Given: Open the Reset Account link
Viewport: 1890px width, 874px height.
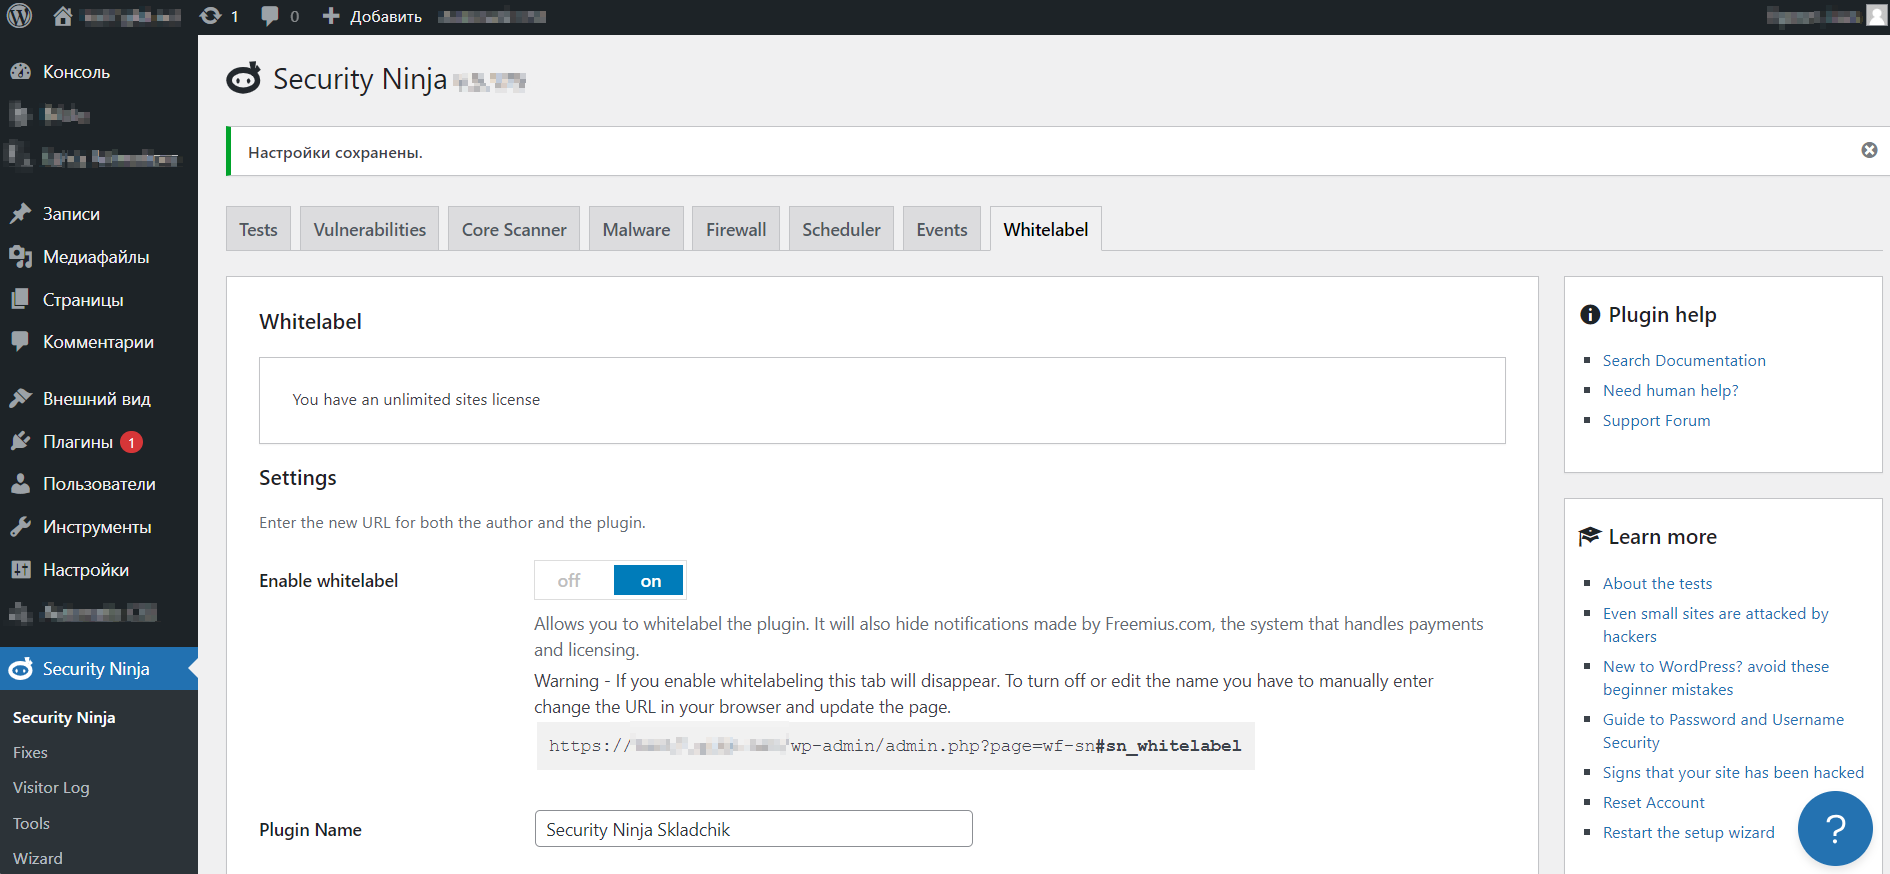Looking at the screenshot, I should [x=1653, y=803].
